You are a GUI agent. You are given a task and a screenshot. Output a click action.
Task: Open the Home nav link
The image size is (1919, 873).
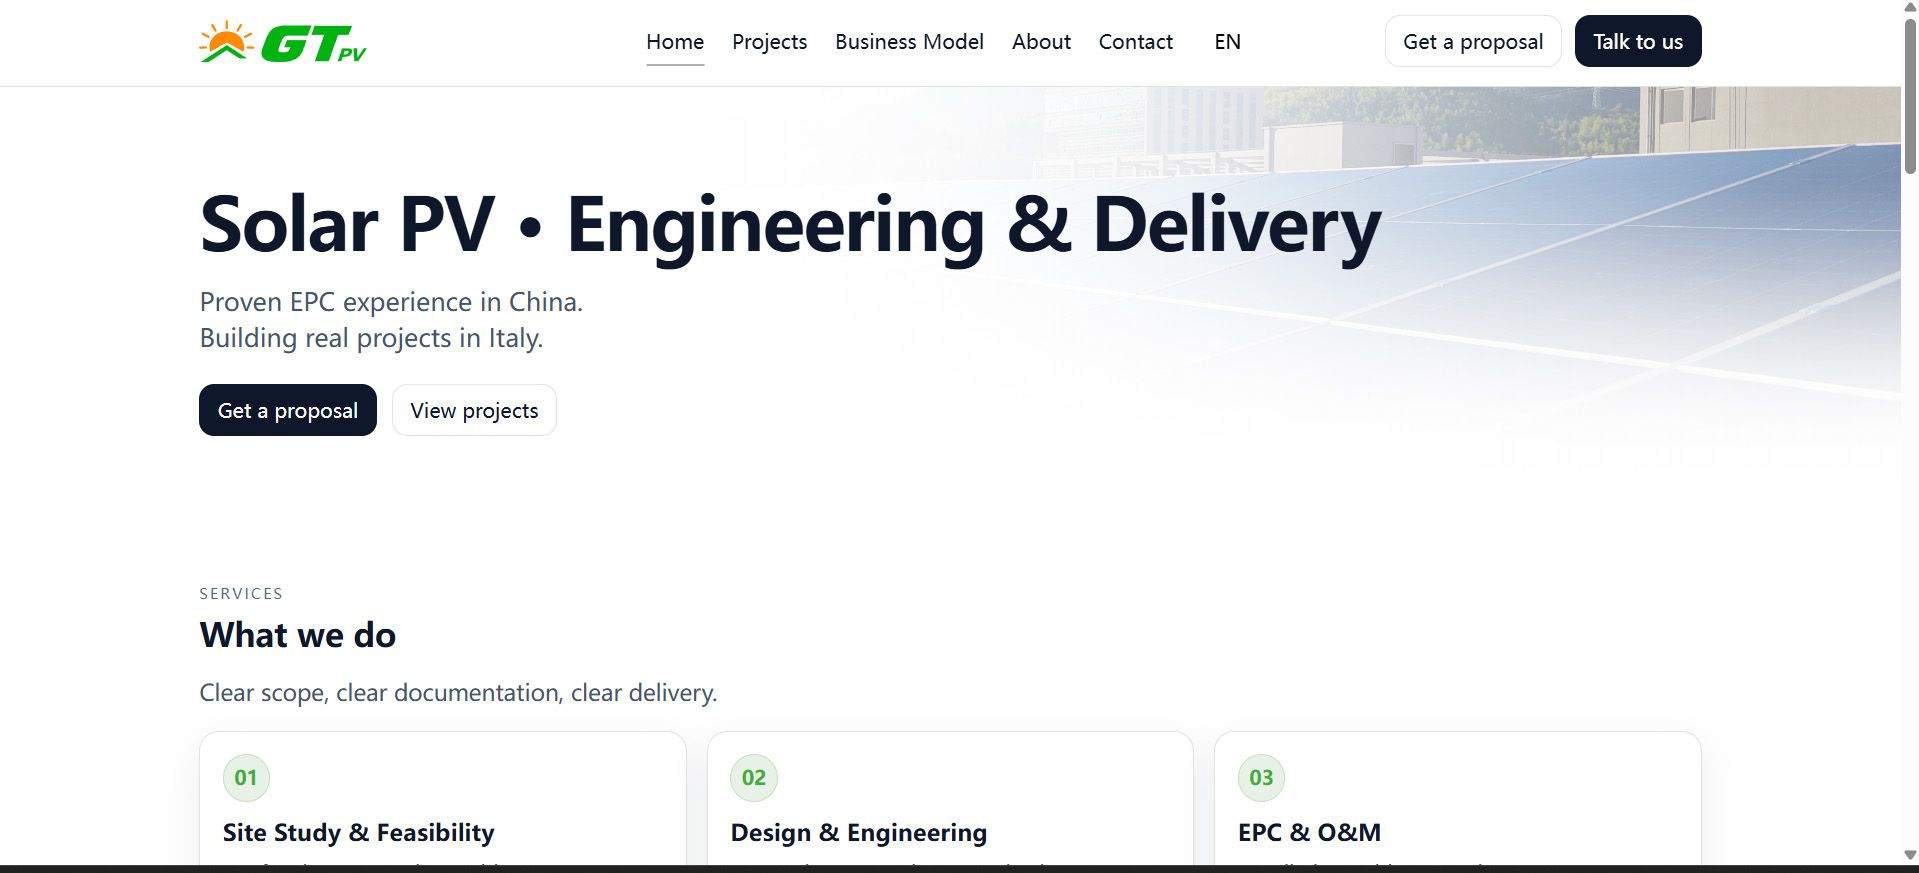tap(675, 42)
